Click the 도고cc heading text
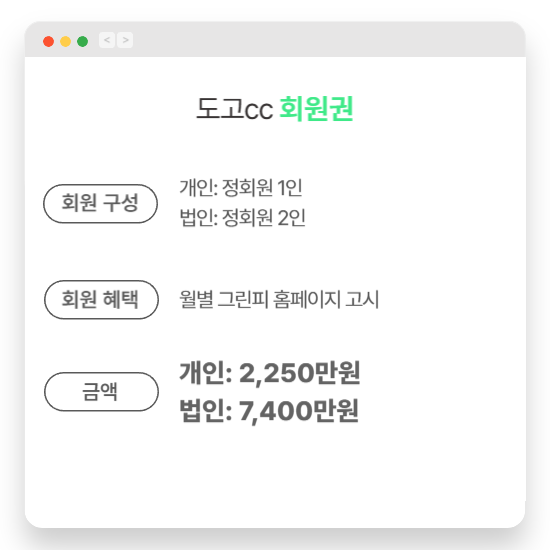The width and height of the screenshot is (550, 550). point(234,109)
